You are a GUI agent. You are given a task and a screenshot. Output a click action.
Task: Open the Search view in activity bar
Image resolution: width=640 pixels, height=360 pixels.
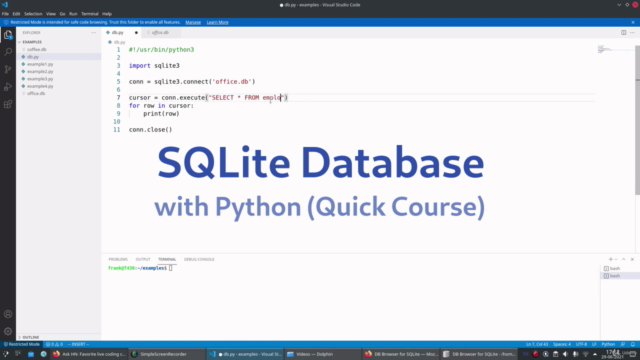pyautogui.click(x=8, y=52)
